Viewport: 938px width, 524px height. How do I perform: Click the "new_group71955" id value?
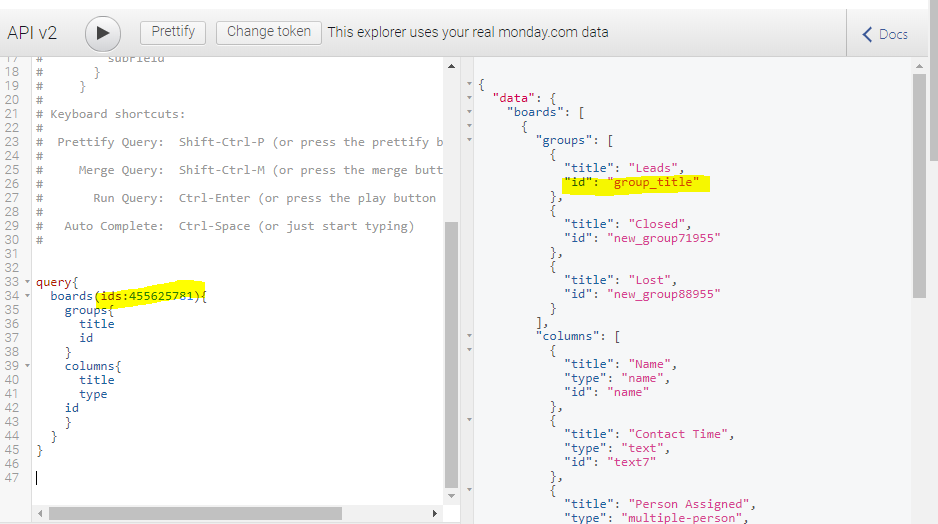[x=663, y=238]
